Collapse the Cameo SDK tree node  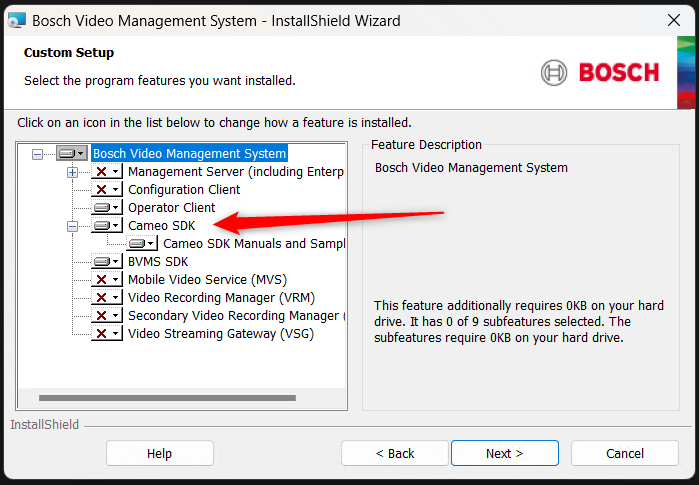pyautogui.click(x=72, y=226)
